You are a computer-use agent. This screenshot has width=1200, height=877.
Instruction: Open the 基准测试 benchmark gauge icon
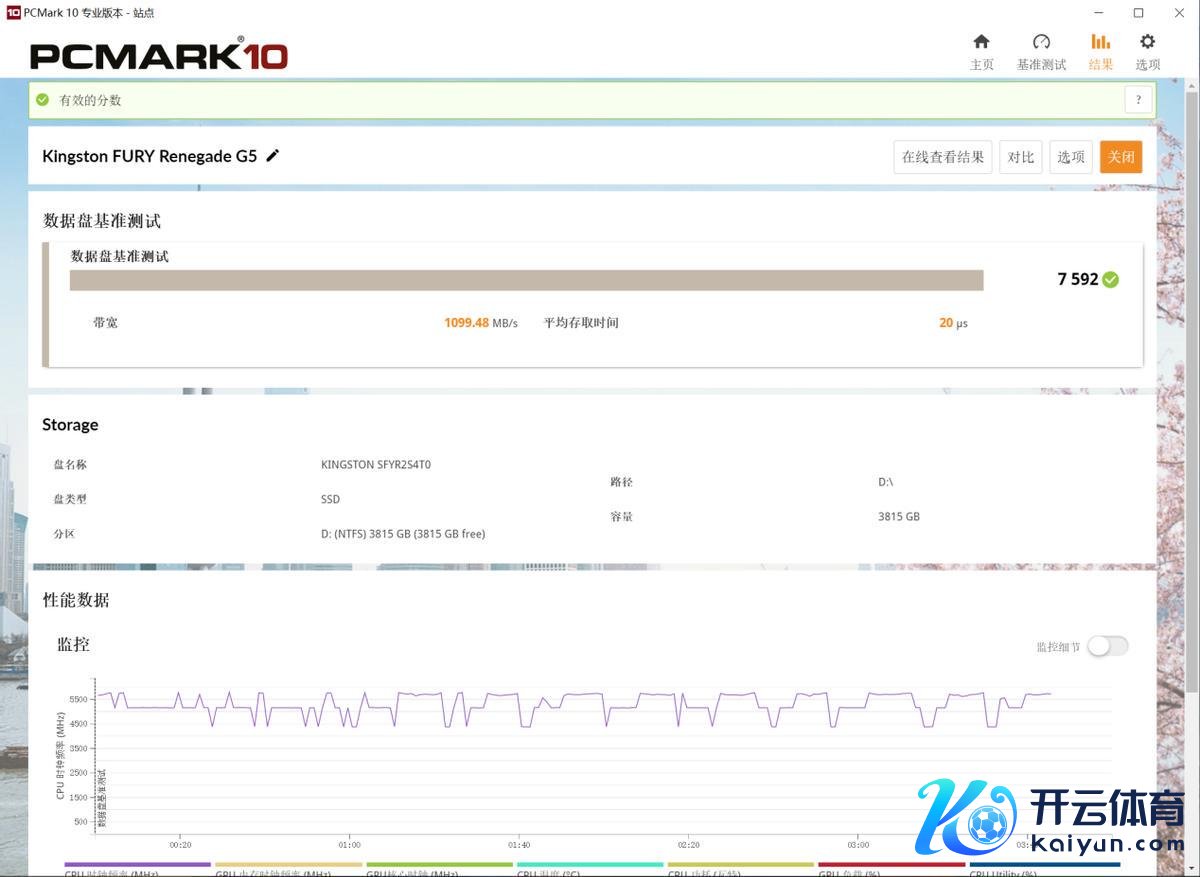tap(1041, 42)
